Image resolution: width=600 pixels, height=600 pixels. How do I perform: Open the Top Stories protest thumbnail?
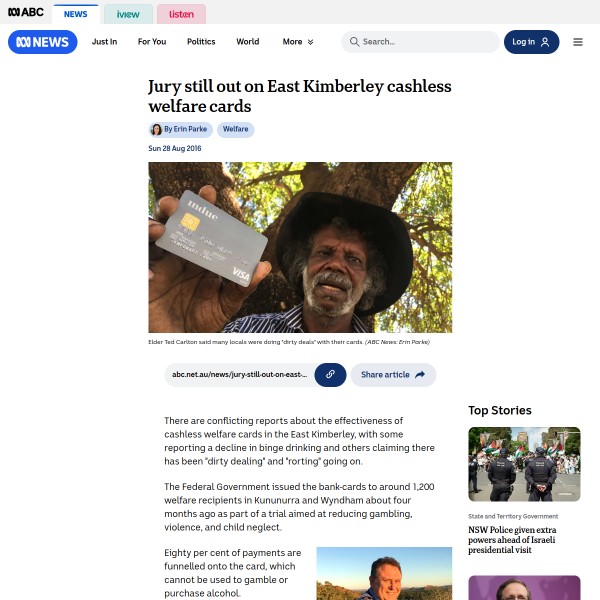click(x=524, y=464)
